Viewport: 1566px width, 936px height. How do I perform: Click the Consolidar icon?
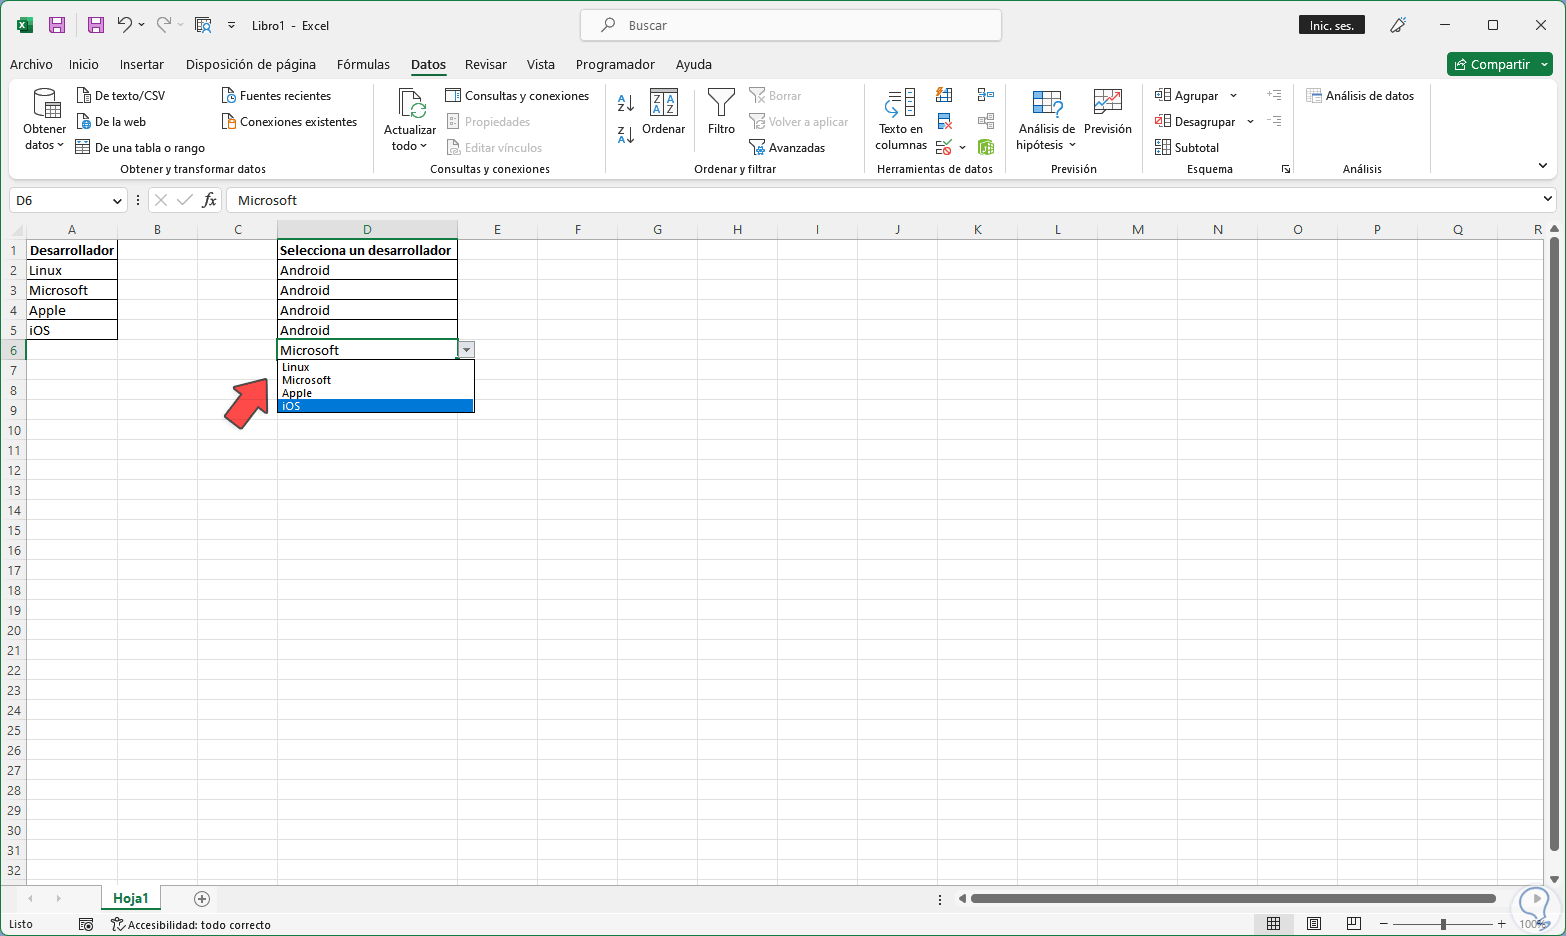986,95
